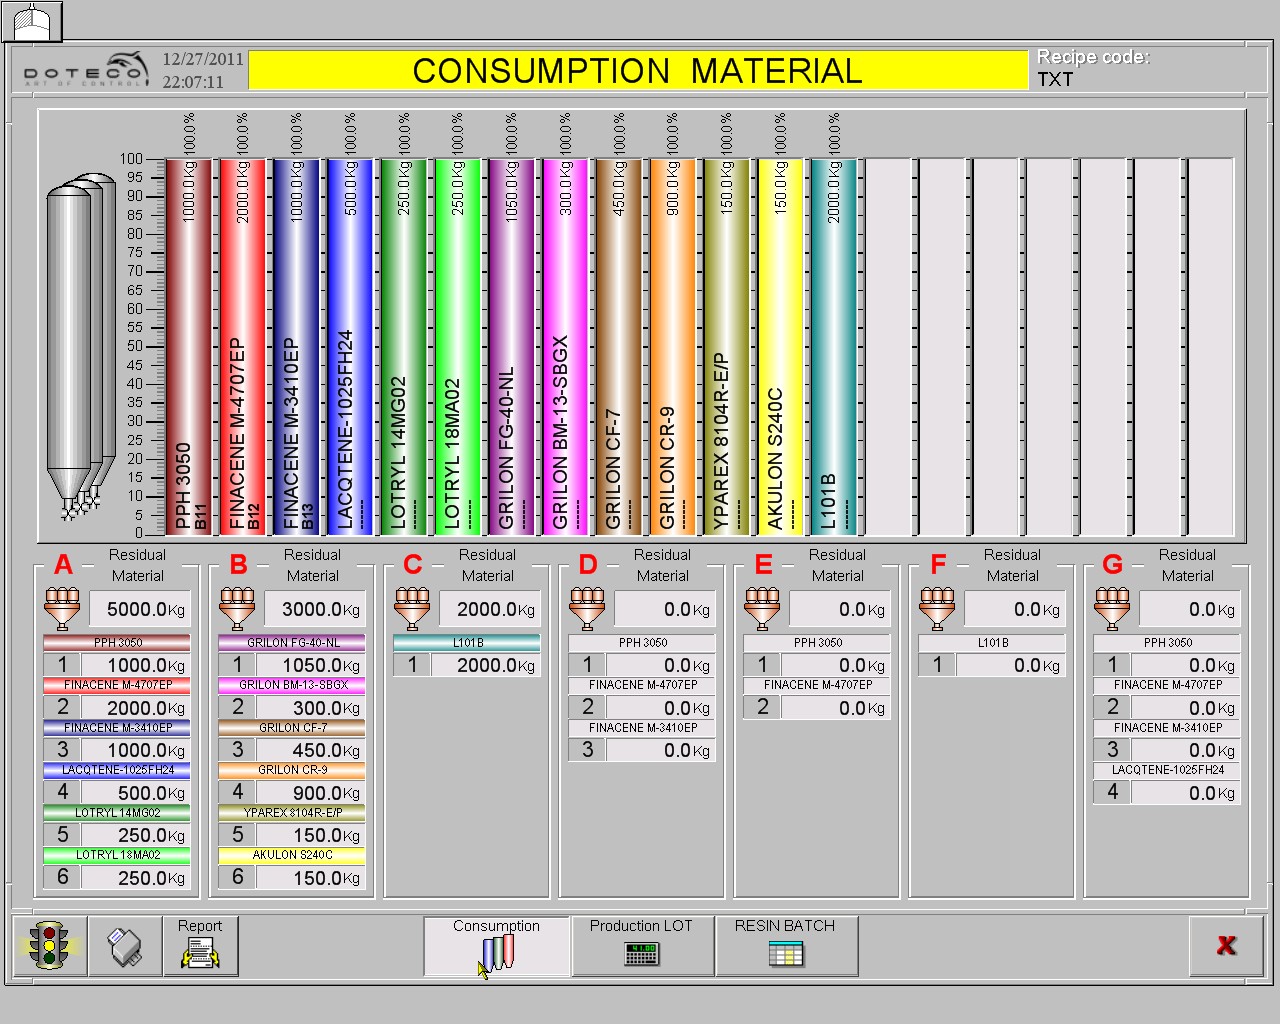1280x1024 pixels.
Task: Select the LOTRYL 18MA02 bright green bar
Action: click(458, 346)
